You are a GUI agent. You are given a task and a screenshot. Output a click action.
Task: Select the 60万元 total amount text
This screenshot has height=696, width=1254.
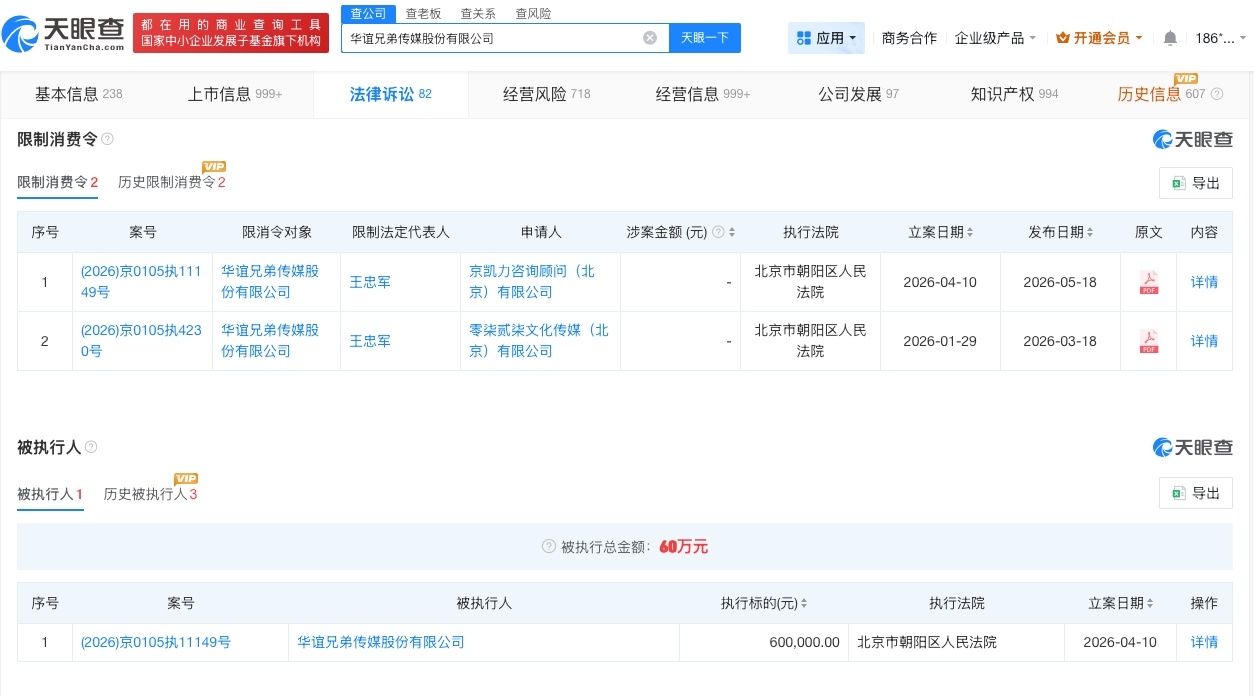click(x=684, y=547)
